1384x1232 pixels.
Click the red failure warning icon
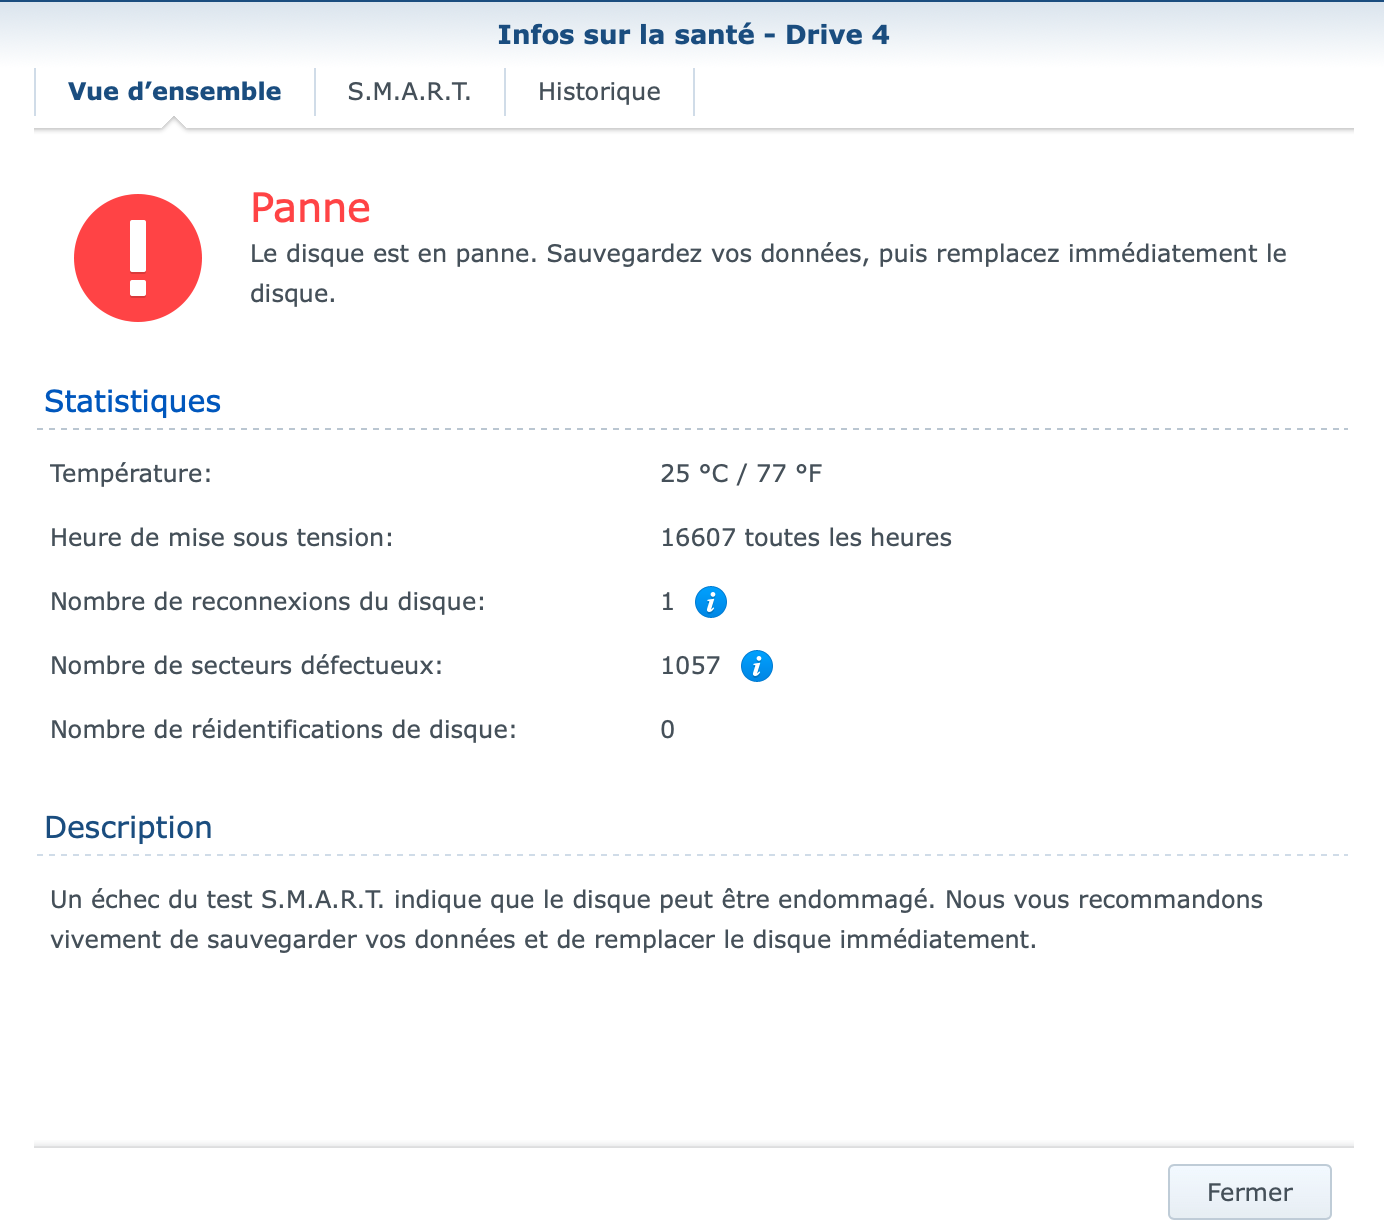pyautogui.click(x=138, y=258)
